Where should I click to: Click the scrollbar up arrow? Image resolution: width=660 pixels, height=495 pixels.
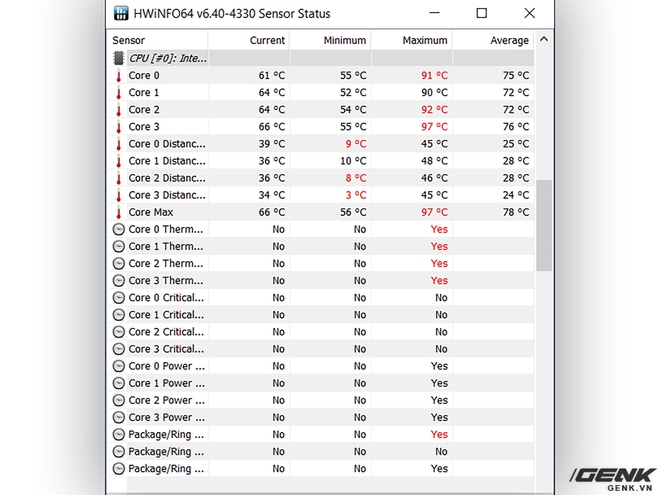544,40
